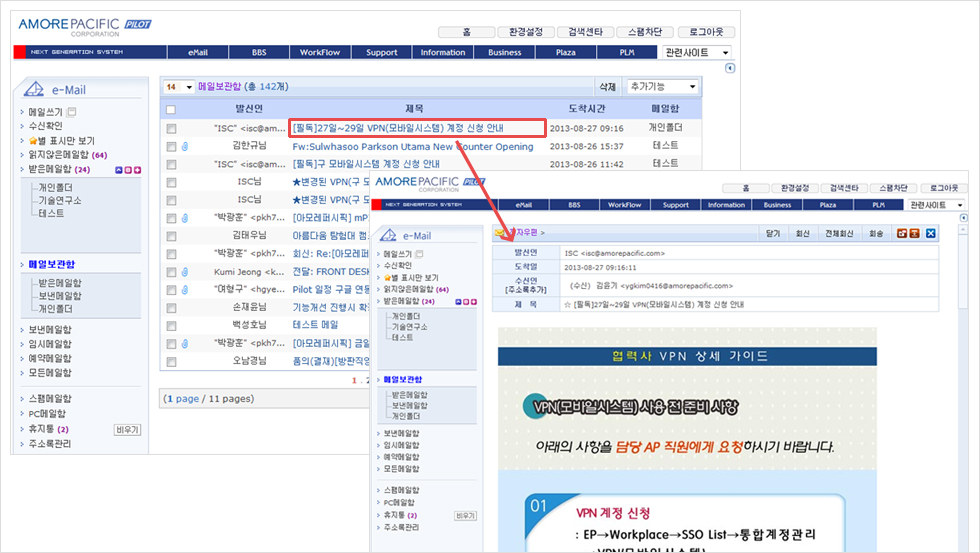Open the BBS menu in front window
Image resolution: width=980 pixels, height=553 pixels.
(574, 205)
